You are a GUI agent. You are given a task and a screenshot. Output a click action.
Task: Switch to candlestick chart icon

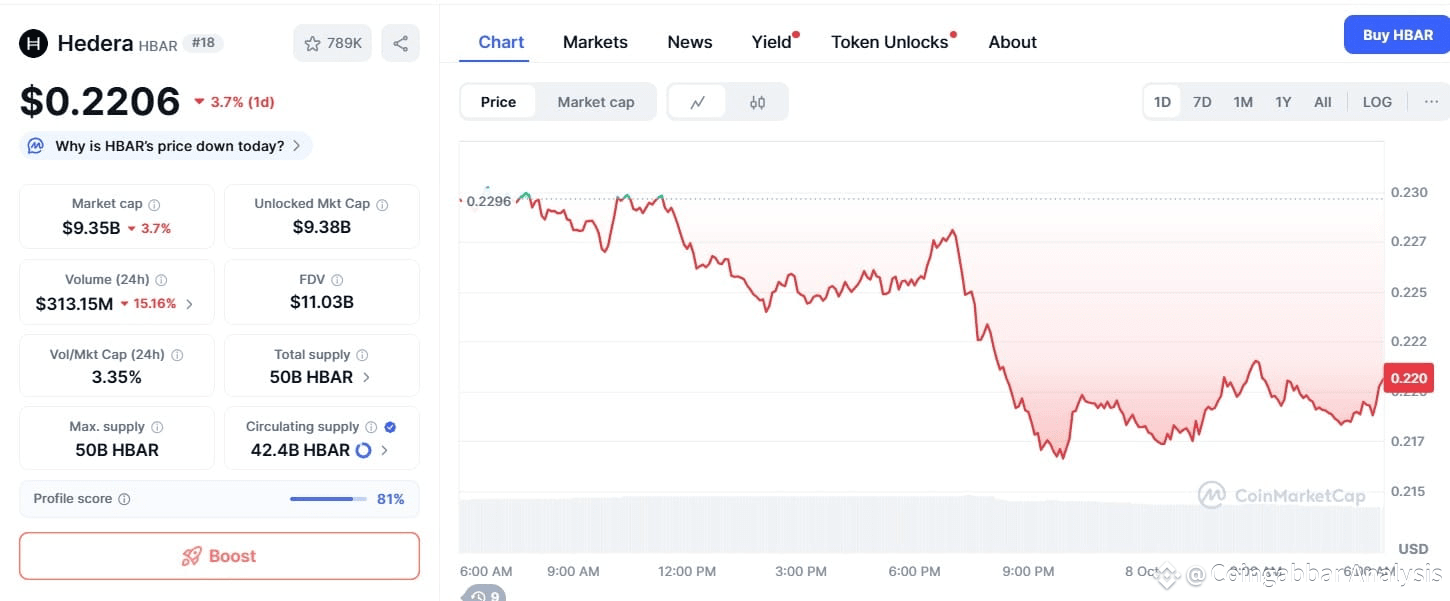pos(757,102)
